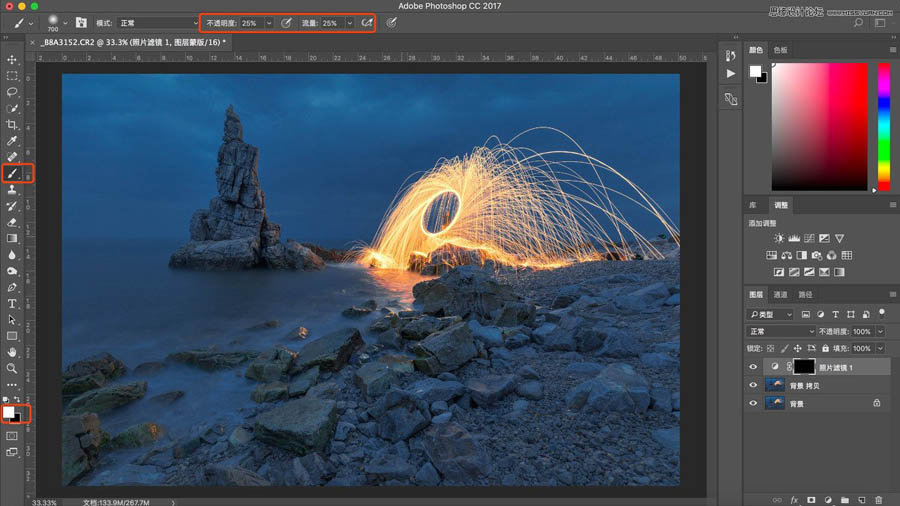Image resolution: width=900 pixels, height=506 pixels.
Task: Open the 色板 swatches tab
Action: pos(780,50)
